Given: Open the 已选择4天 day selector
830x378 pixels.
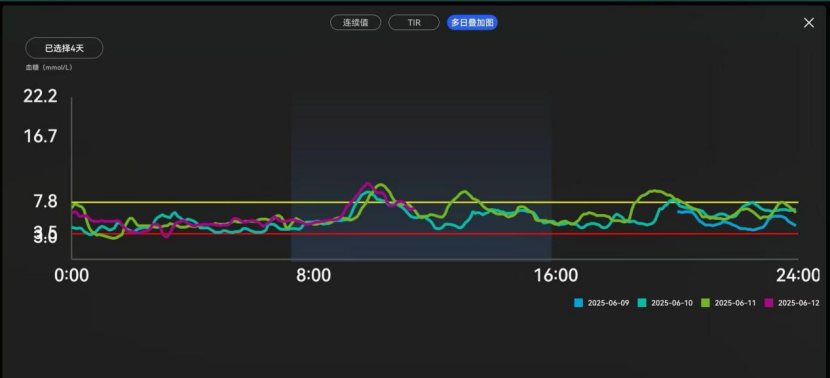Looking at the screenshot, I should [64, 48].
